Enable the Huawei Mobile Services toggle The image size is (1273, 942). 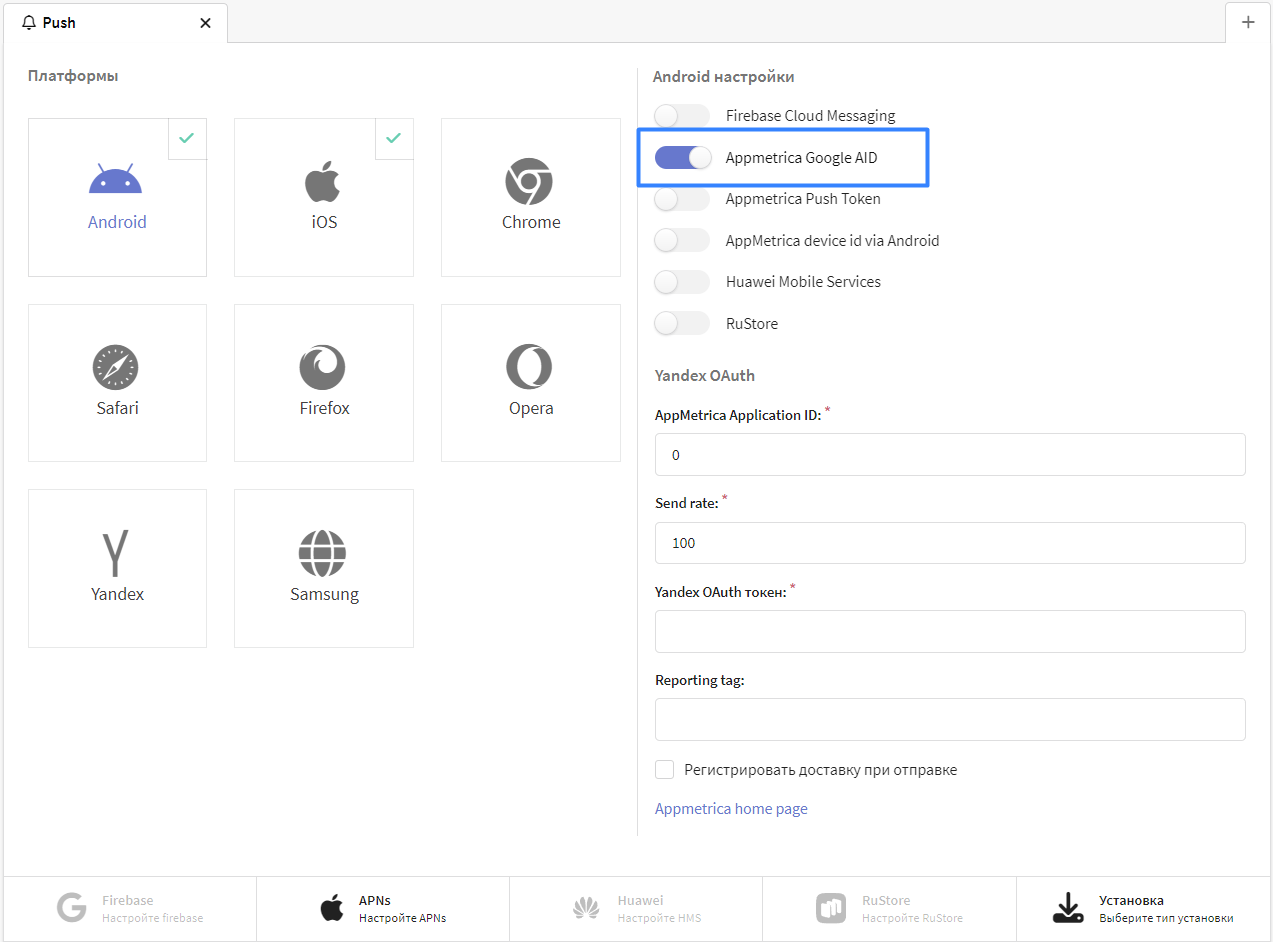click(682, 282)
